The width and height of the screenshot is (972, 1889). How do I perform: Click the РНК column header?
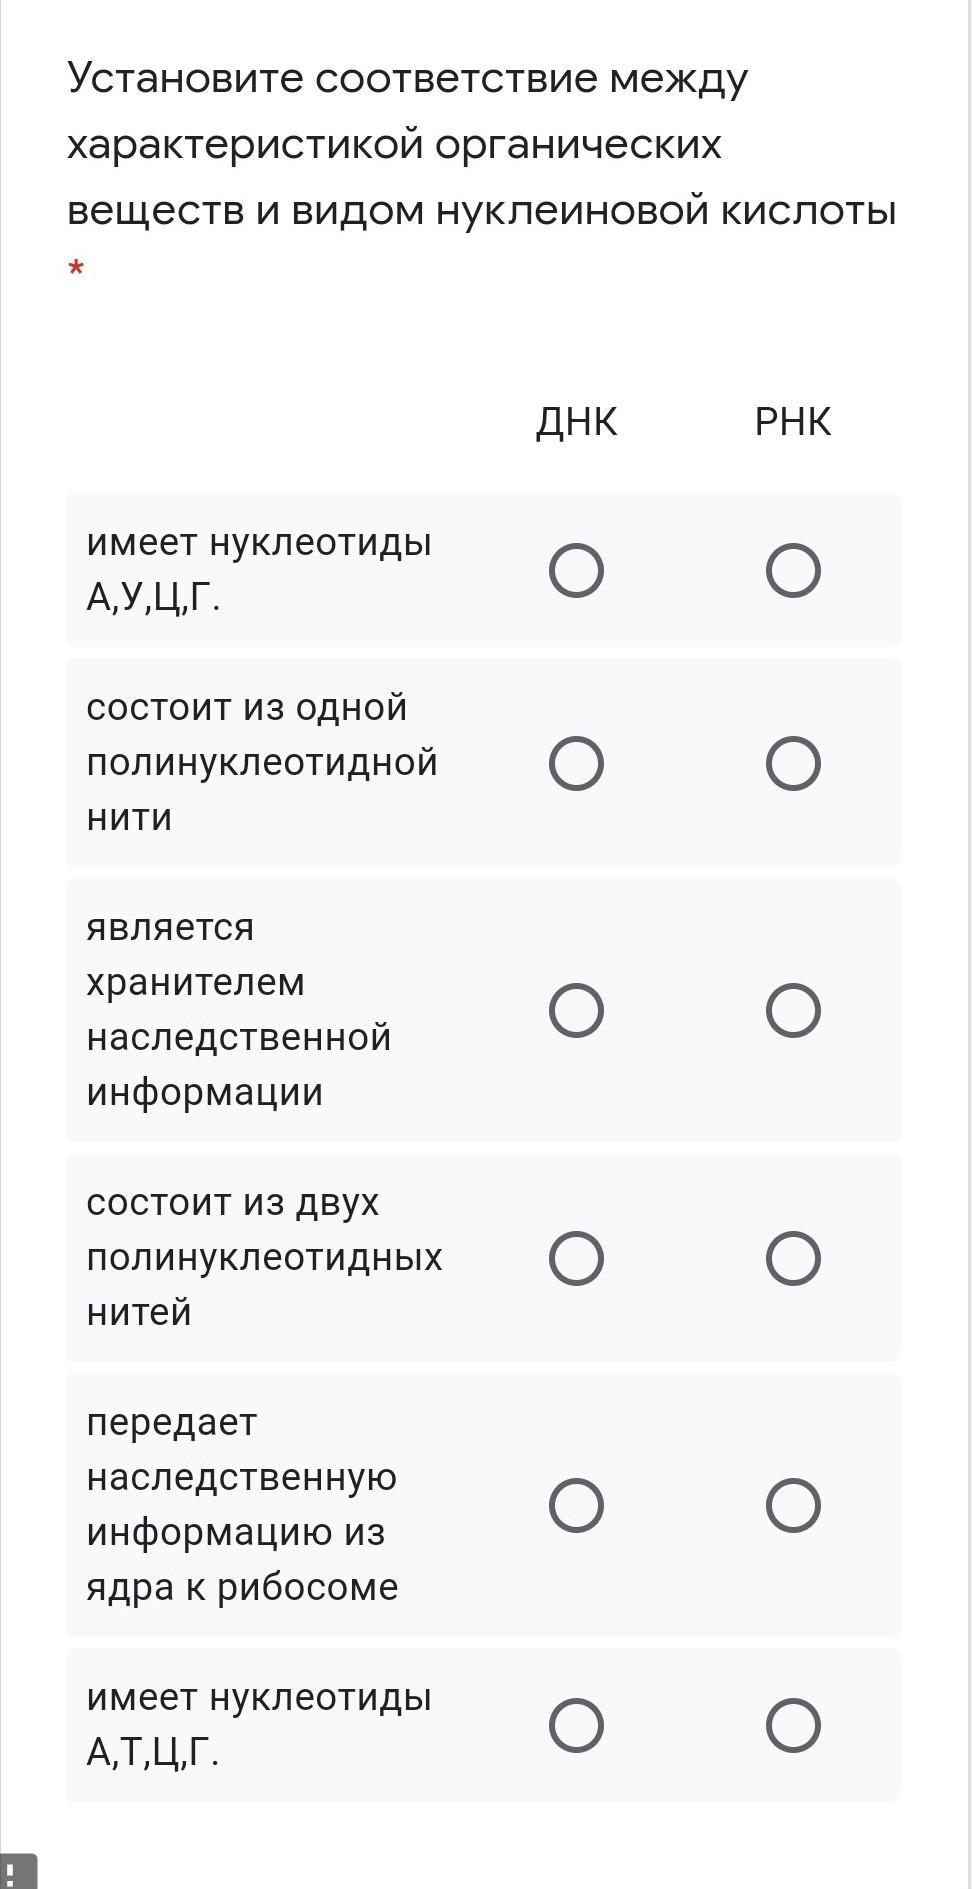[x=793, y=422]
